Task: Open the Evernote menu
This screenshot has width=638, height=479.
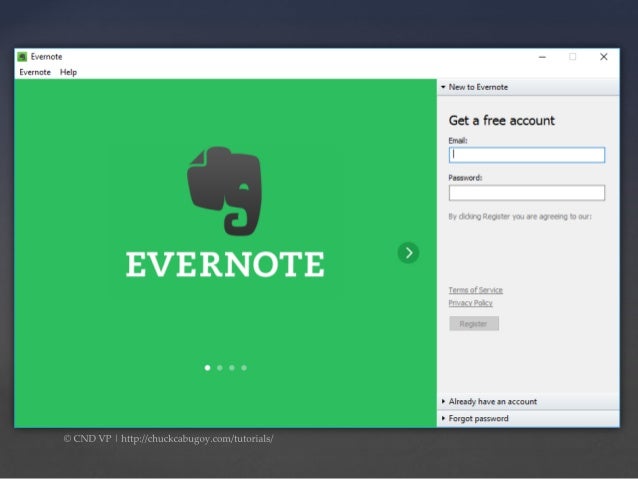Action: point(35,72)
